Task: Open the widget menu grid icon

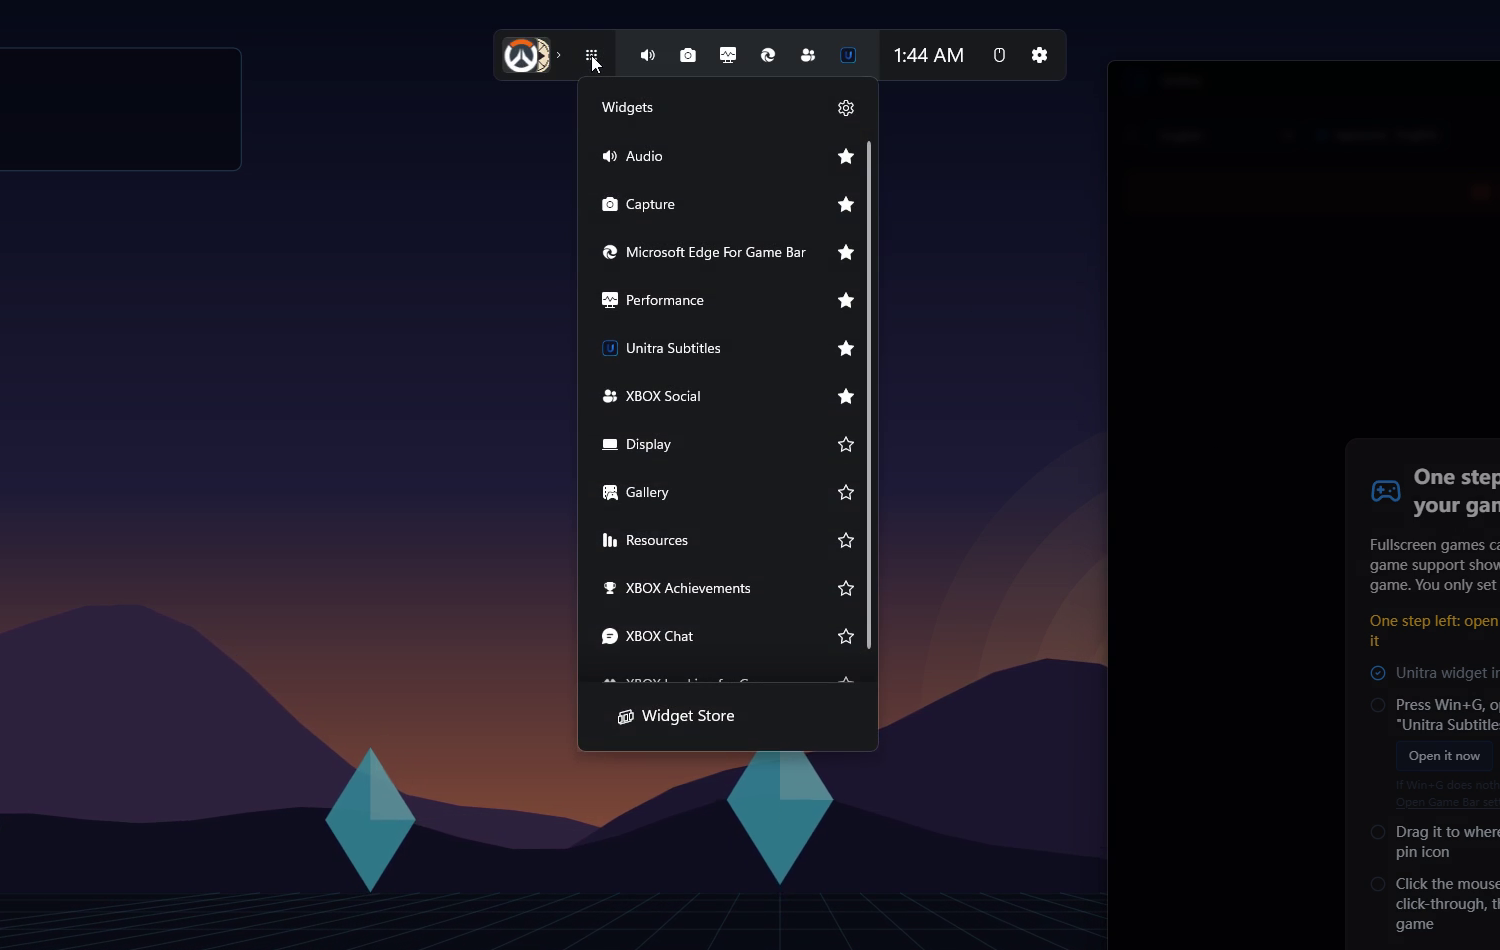Action: point(592,55)
